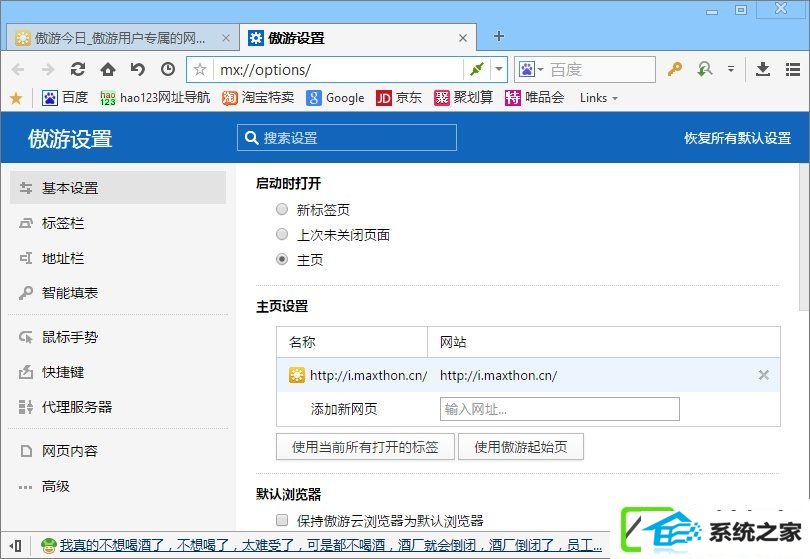Open the Google bookmark

coord(335,98)
